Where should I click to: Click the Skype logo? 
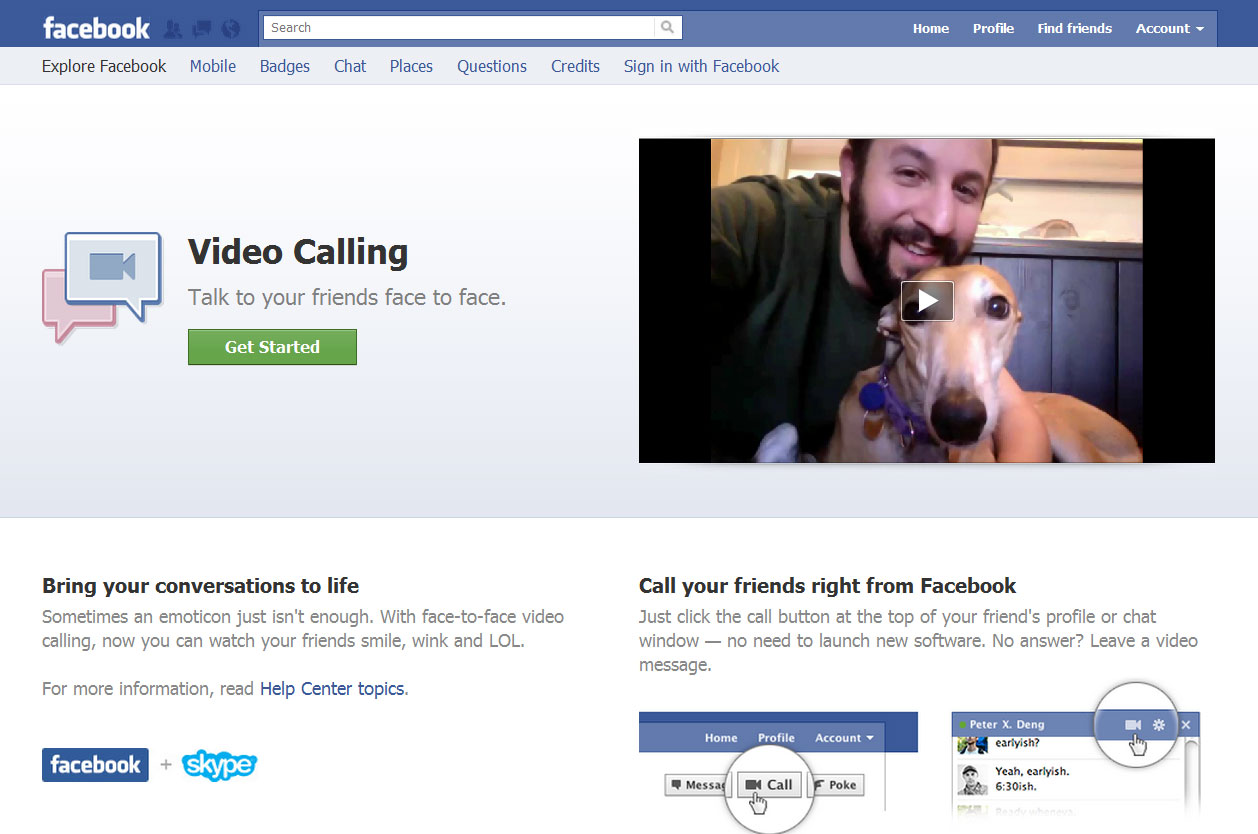point(219,765)
